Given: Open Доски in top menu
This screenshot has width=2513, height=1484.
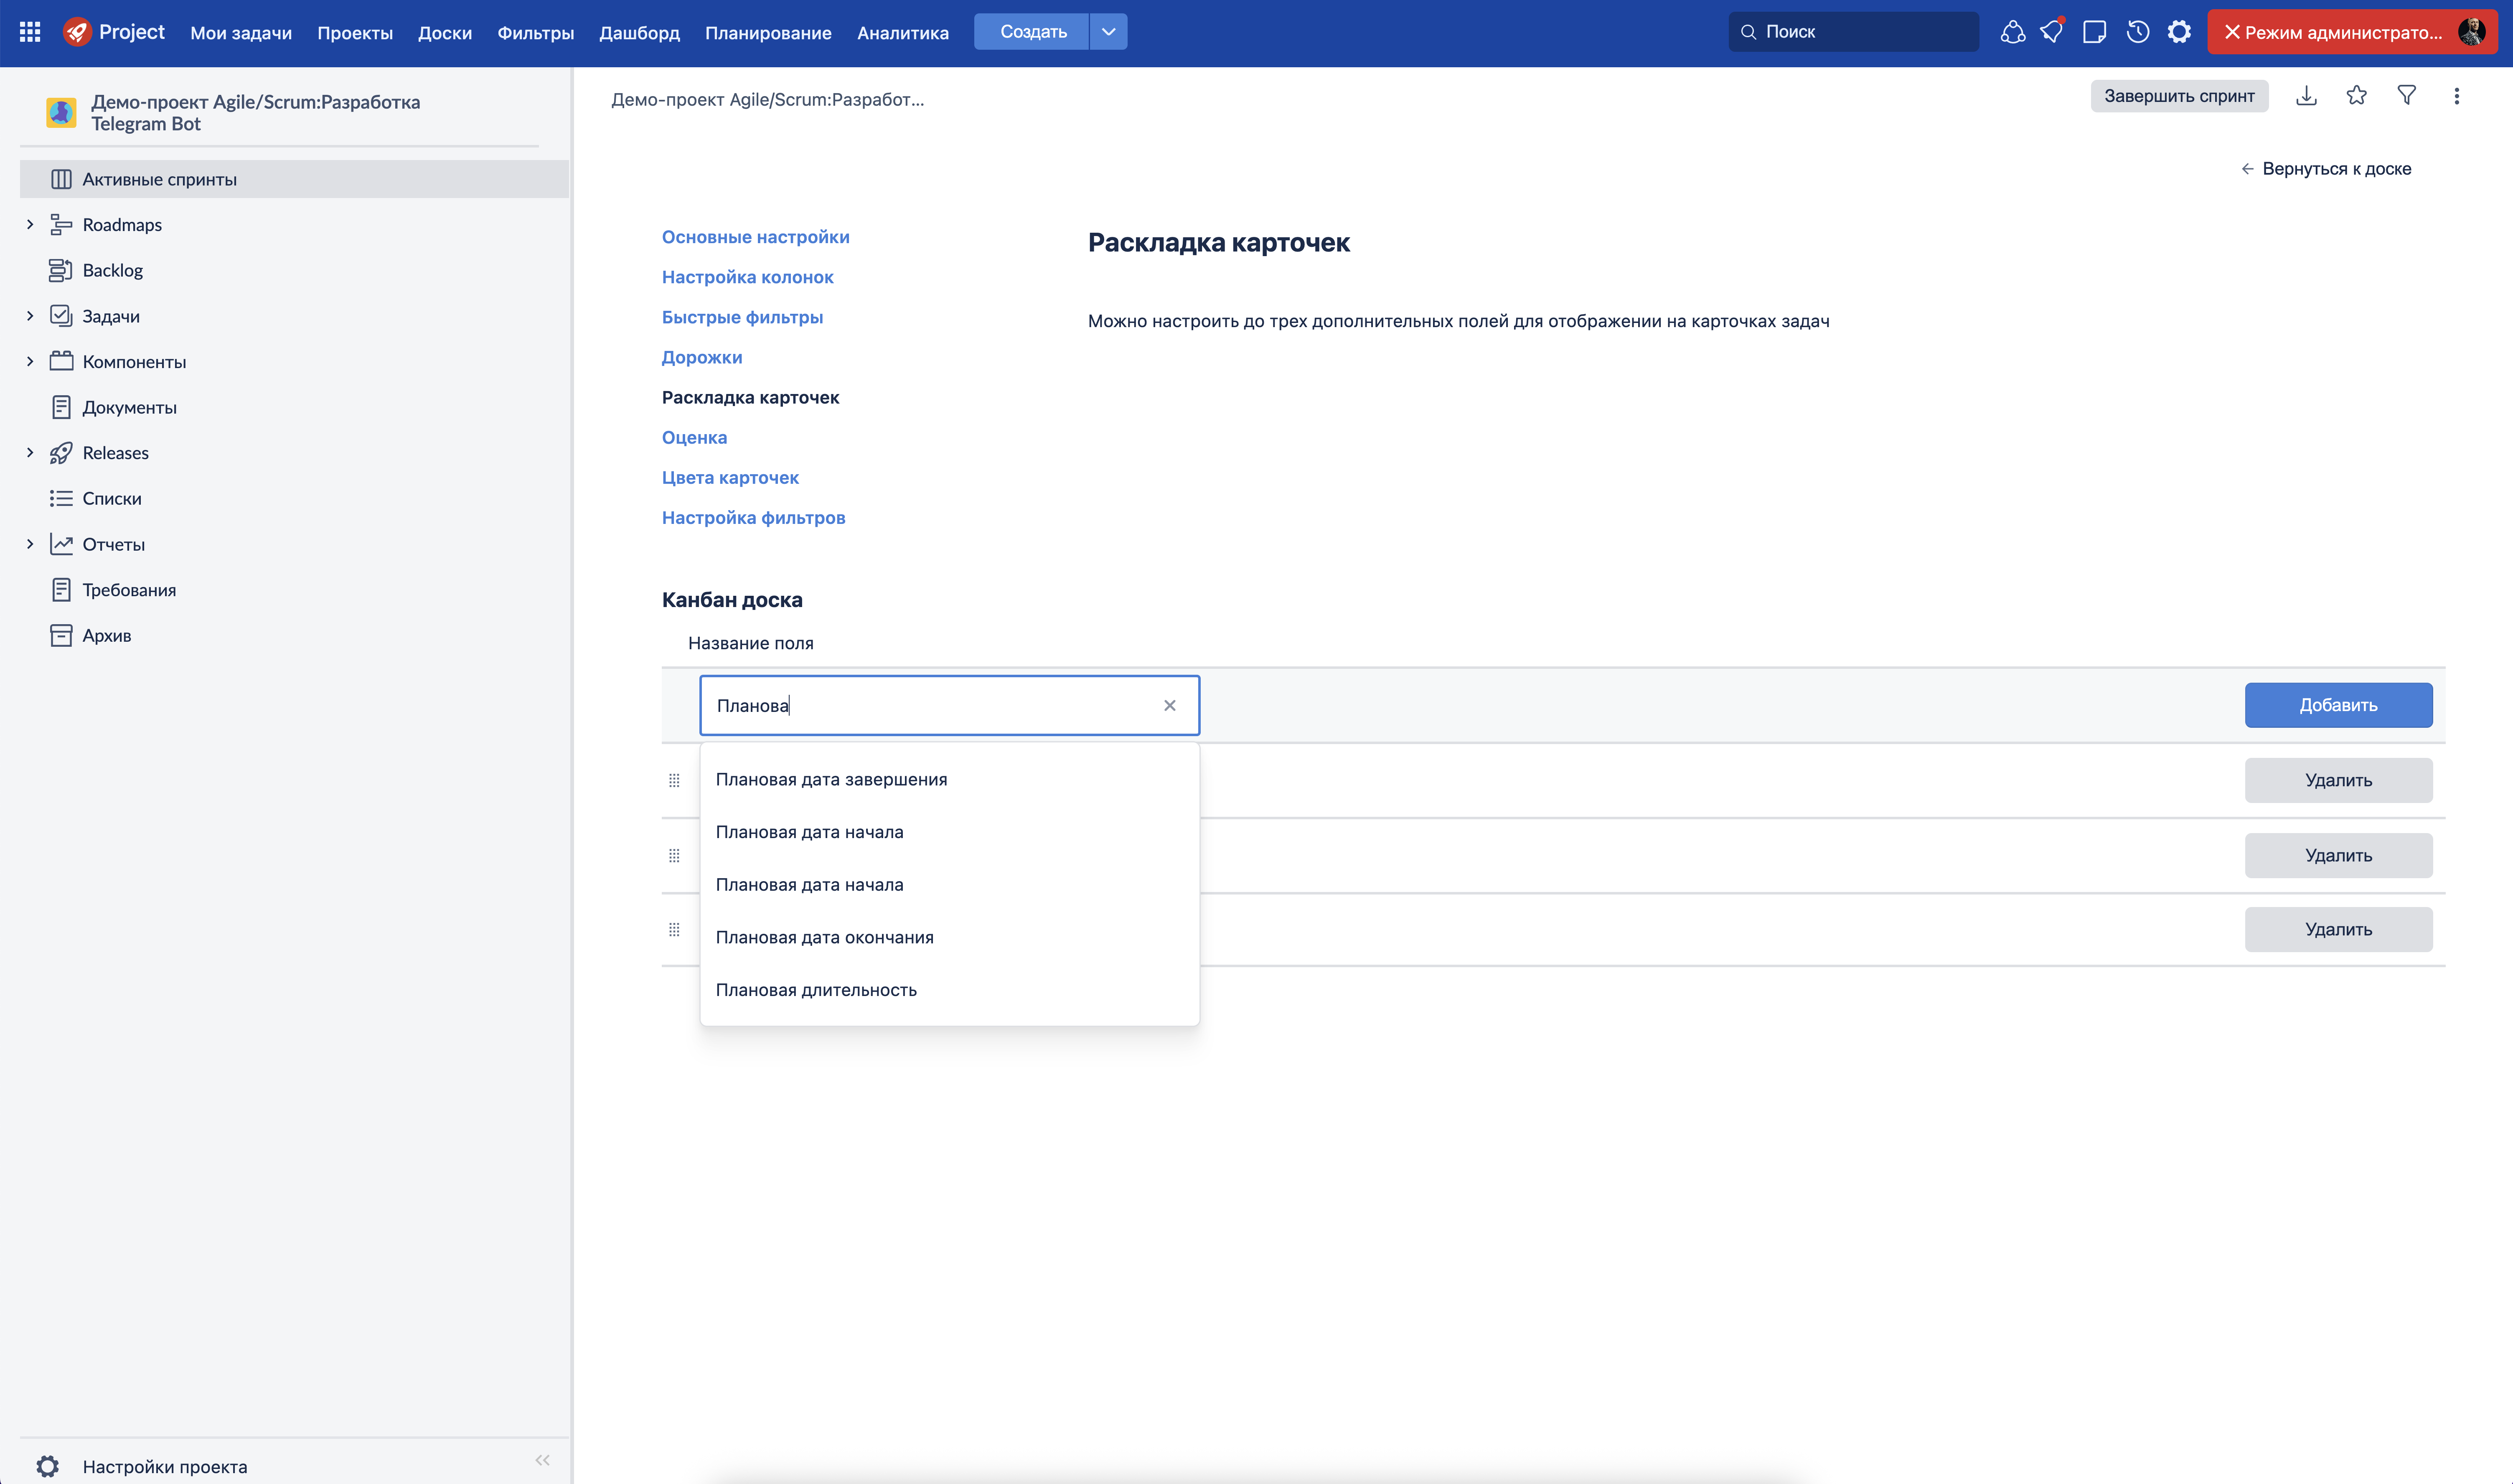Looking at the screenshot, I should pos(445,32).
